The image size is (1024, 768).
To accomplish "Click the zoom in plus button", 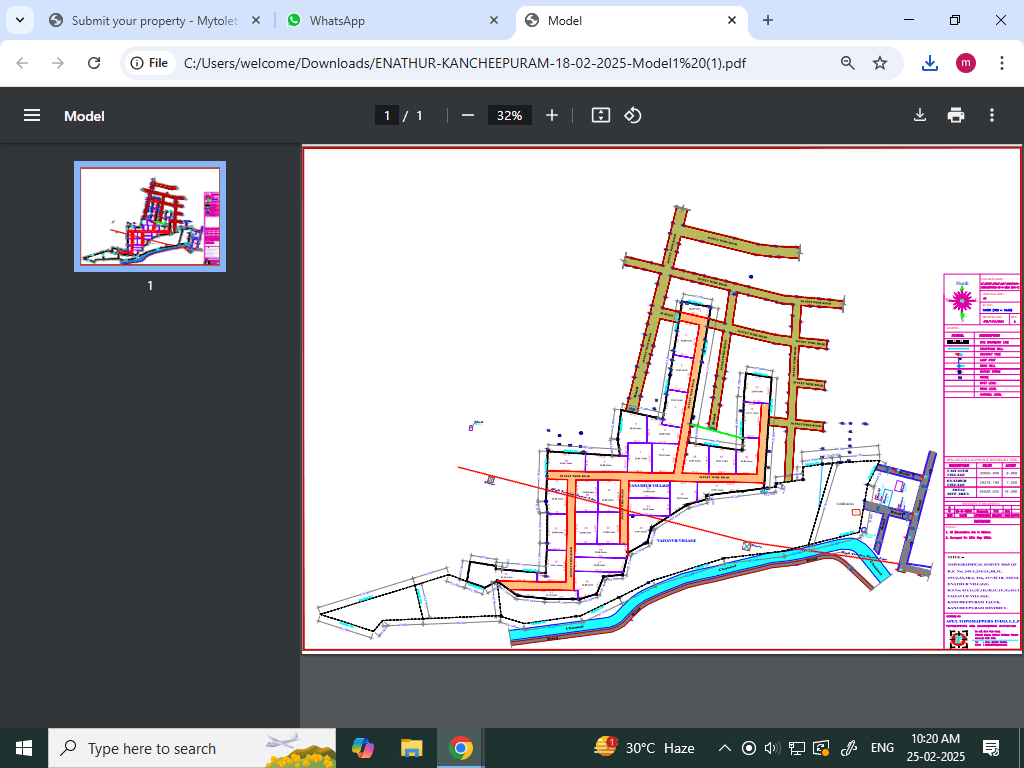I will click(552, 116).
